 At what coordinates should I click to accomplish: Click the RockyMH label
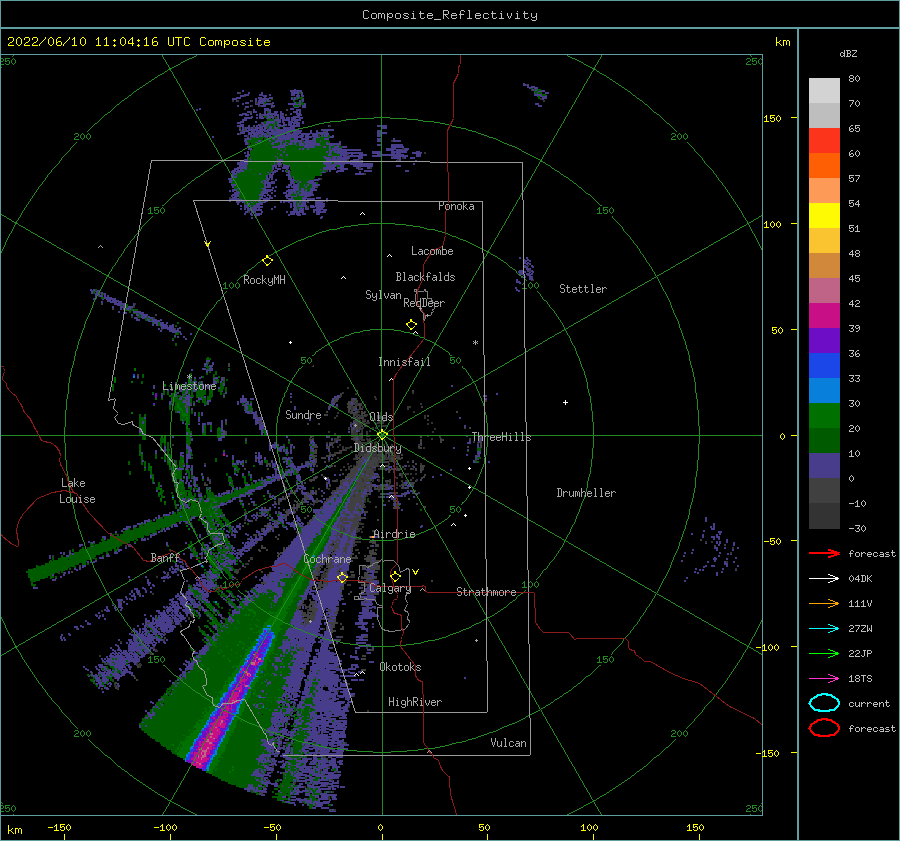click(x=264, y=280)
